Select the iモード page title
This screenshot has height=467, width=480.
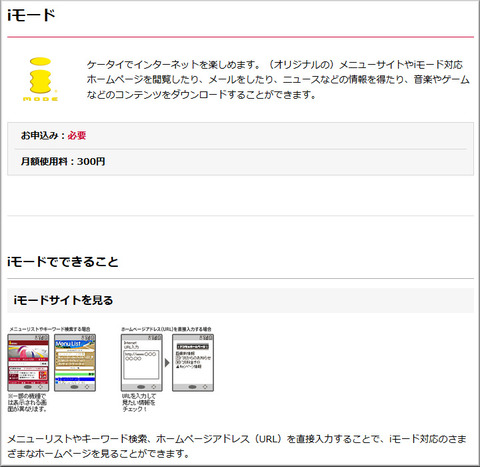31,15
